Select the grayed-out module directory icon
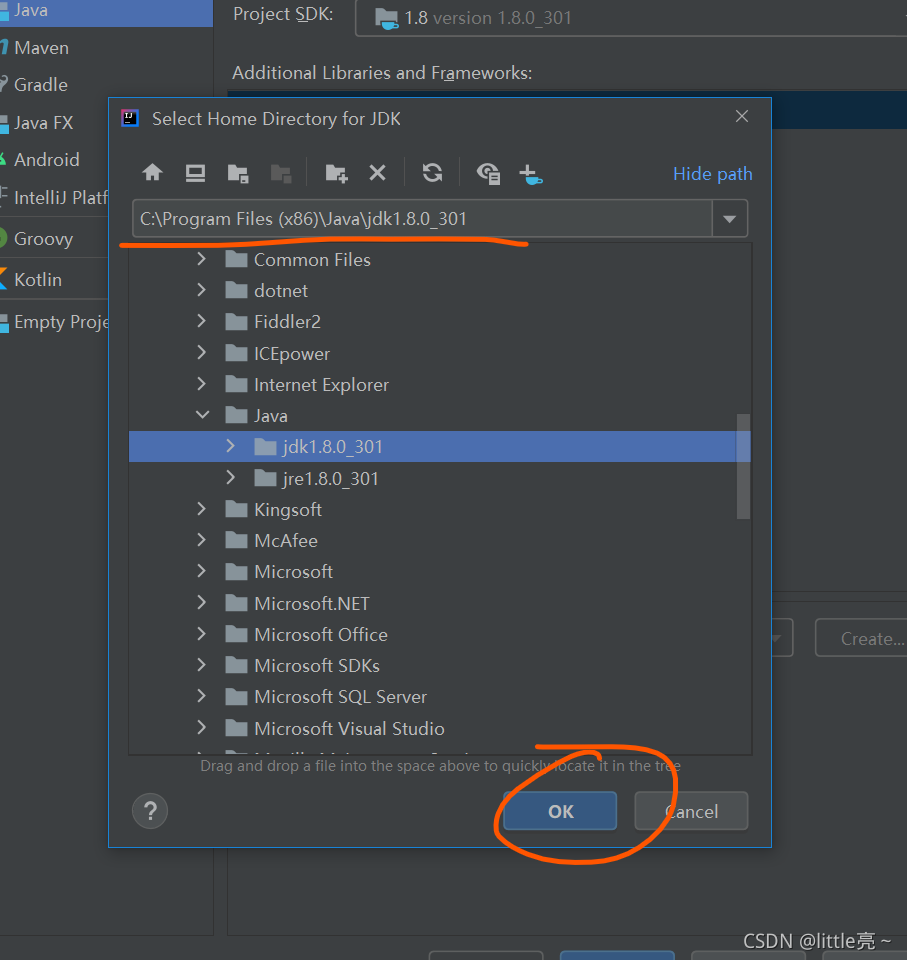This screenshot has height=960, width=907. coord(281,173)
